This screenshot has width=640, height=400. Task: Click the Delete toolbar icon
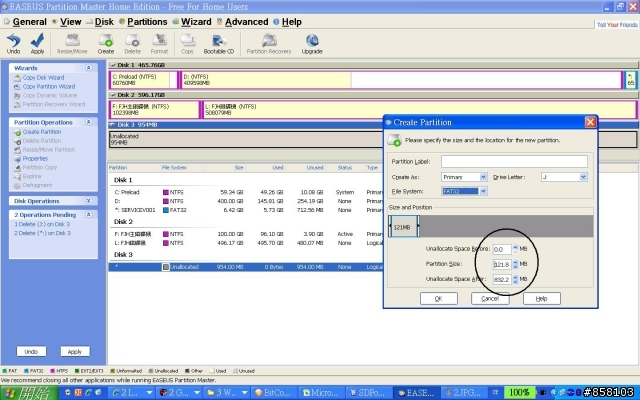pos(132,44)
